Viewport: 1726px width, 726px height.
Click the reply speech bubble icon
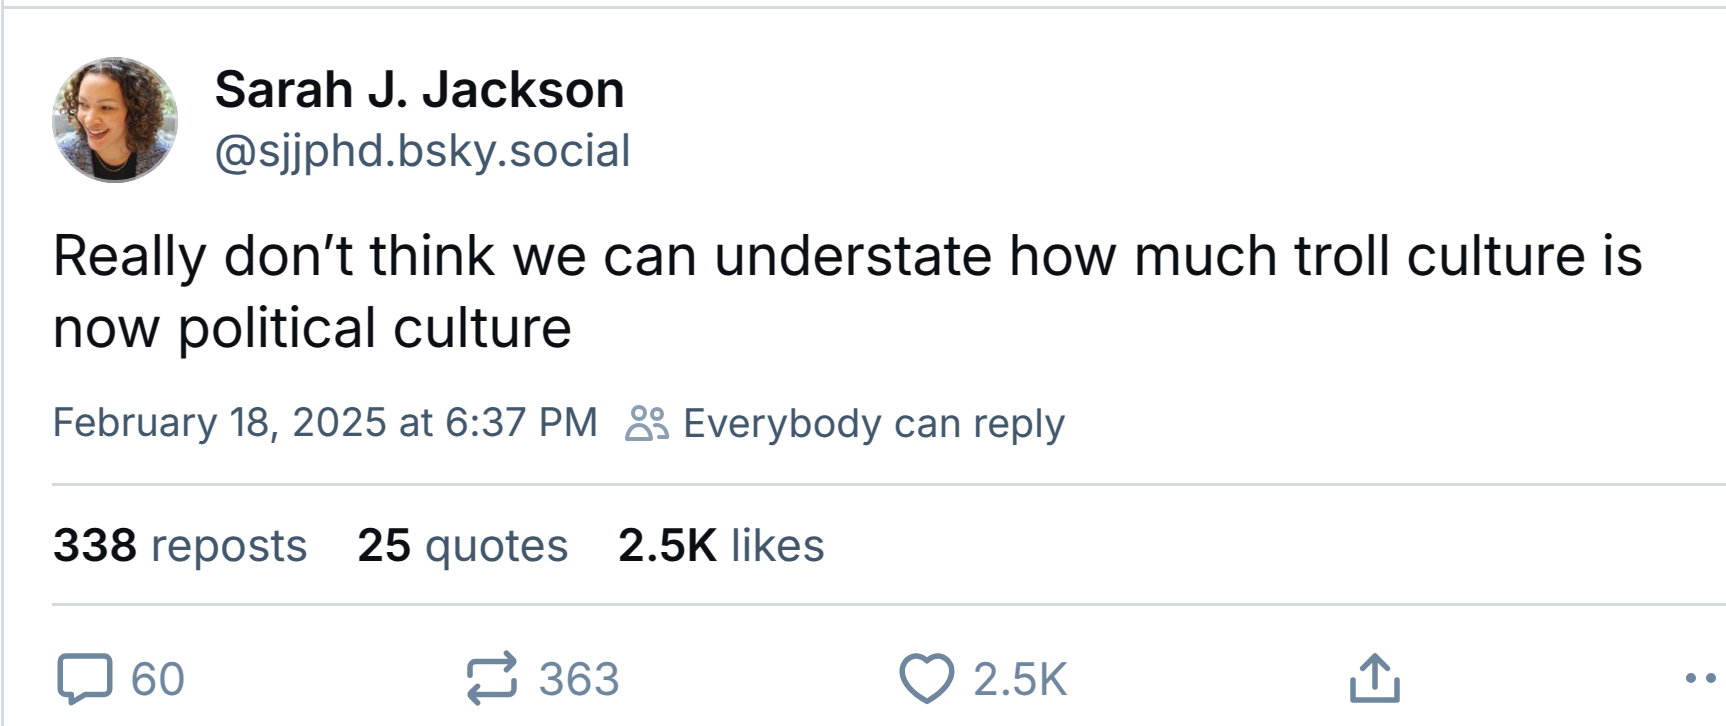pyautogui.click(x=85, y=679)
